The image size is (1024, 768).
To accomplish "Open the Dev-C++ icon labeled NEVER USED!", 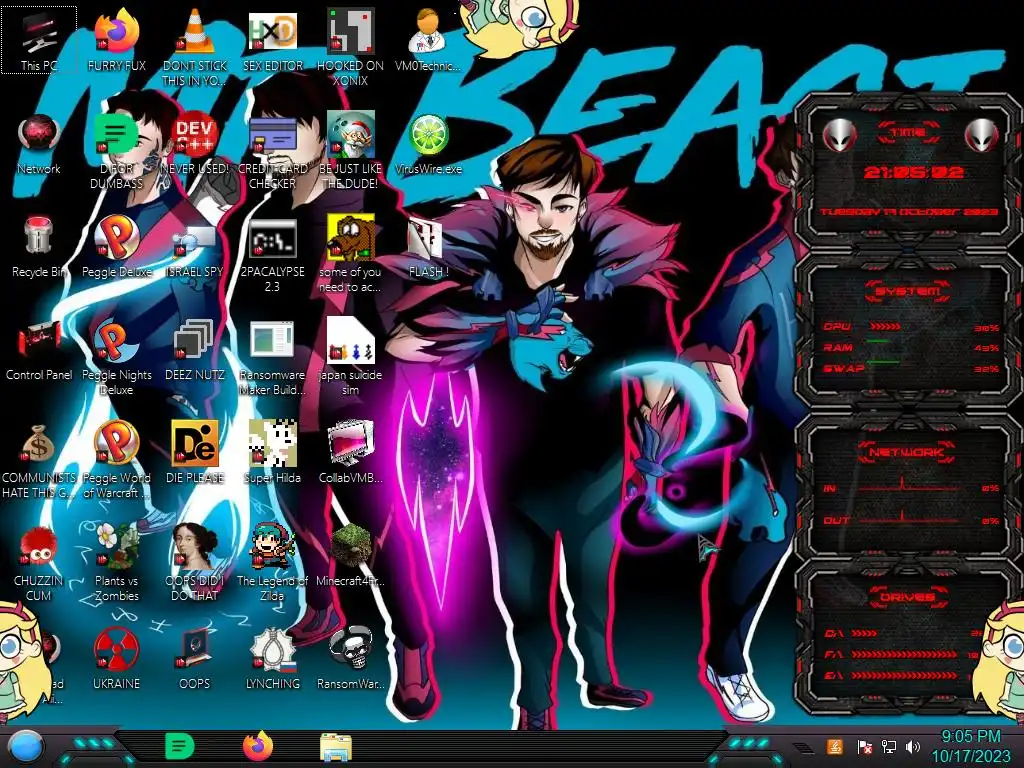I will pyautogui.click(x=195, y=144).
